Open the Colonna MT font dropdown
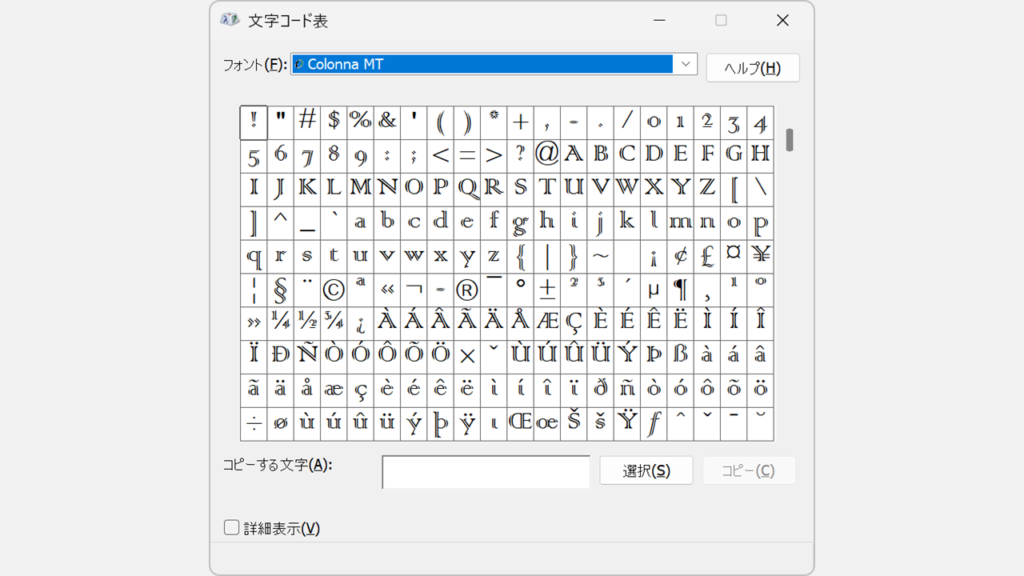This screenshot has height=576, width=1024. coord(686,64)
